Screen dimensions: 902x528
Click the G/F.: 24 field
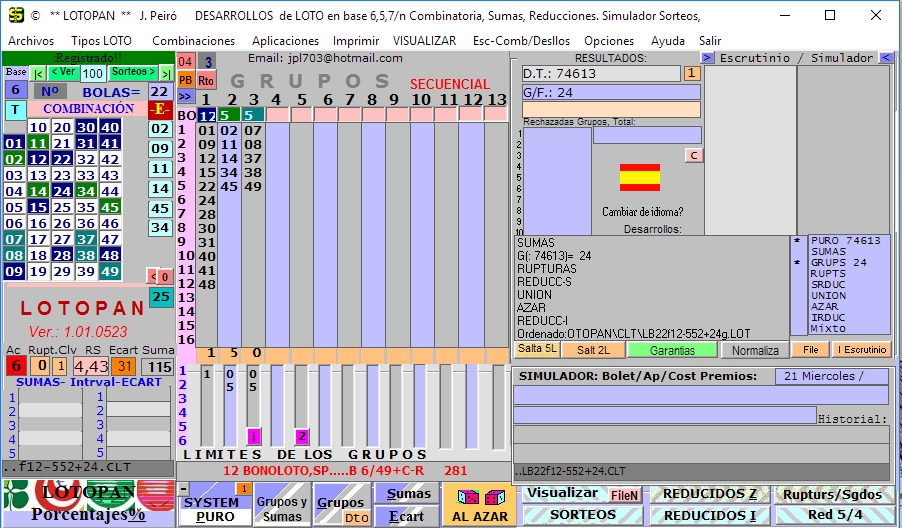pyautogui.click(x=611, y=93)
